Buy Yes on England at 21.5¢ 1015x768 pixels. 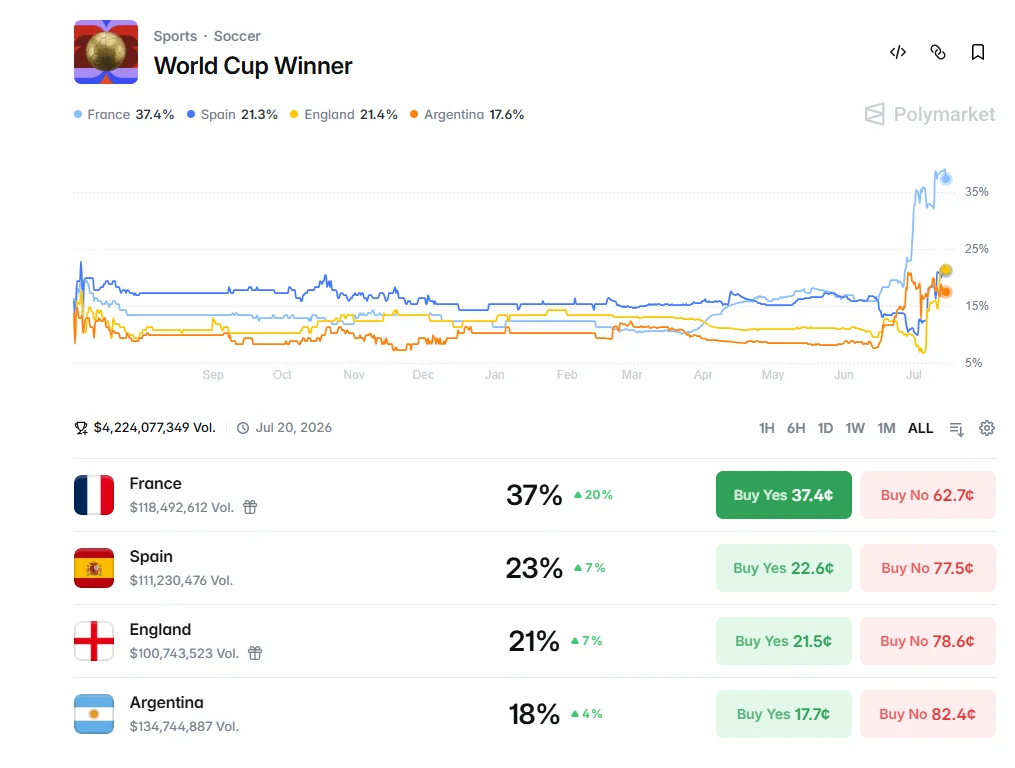pos(783,641)
